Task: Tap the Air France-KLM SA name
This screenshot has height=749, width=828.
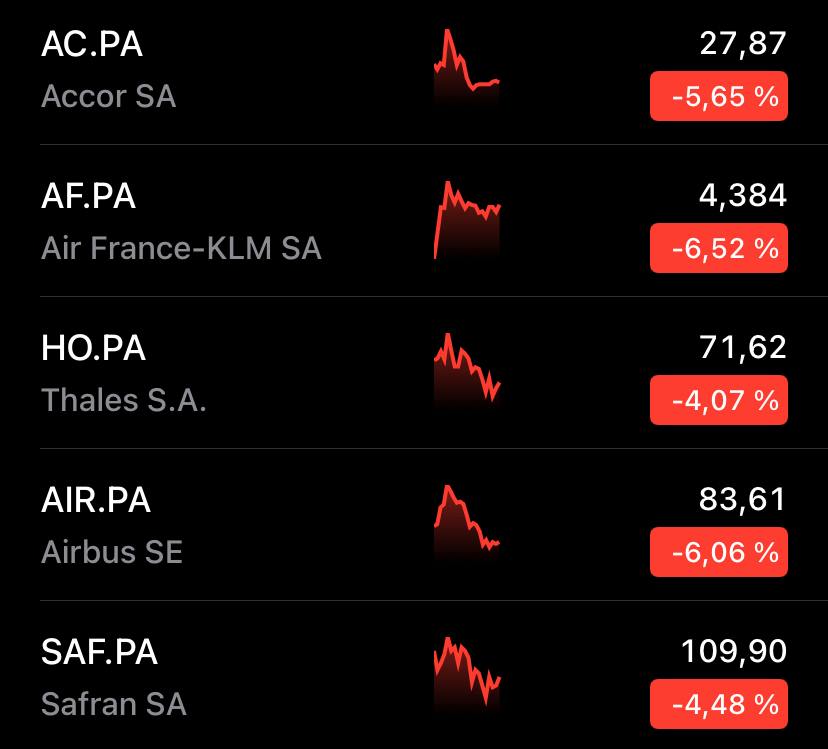Action: [x=181, y=248]
